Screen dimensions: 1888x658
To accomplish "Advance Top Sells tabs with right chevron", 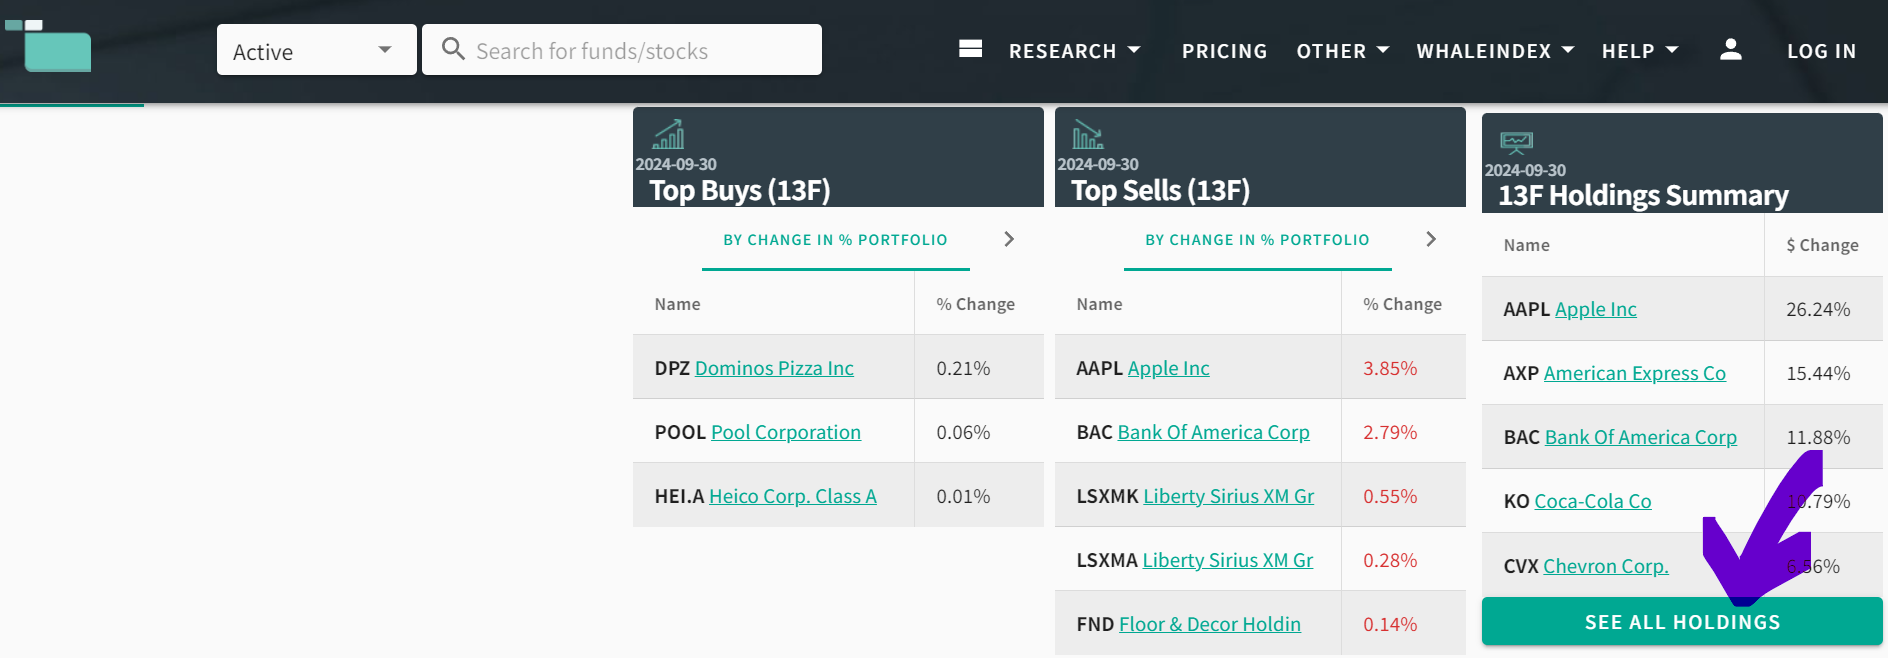I will click(x=1431, y=239).
